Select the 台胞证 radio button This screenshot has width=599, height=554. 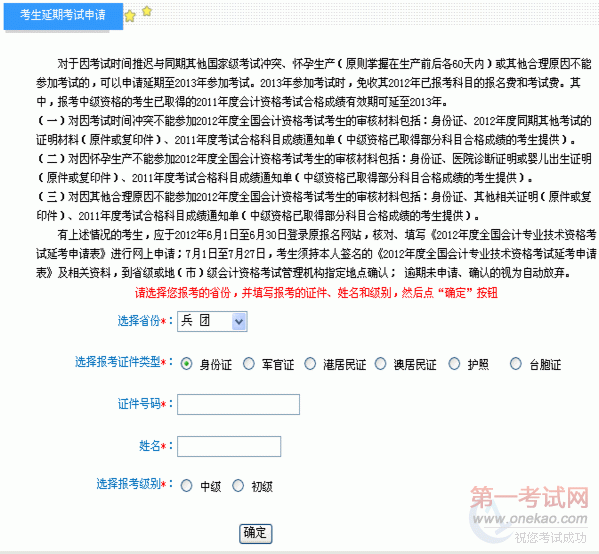[x=516, y=364]
